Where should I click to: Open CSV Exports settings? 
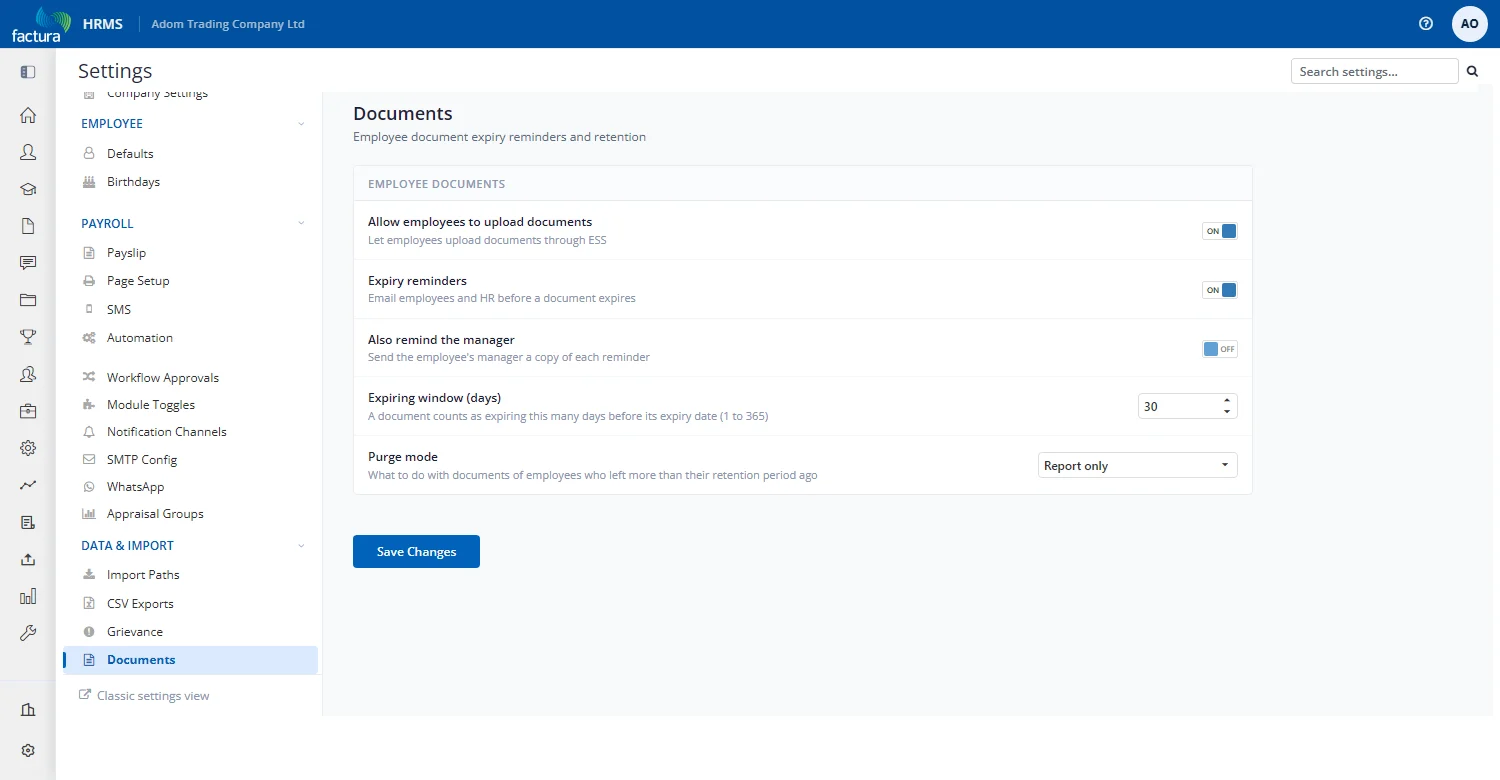[x=140, y=604]
